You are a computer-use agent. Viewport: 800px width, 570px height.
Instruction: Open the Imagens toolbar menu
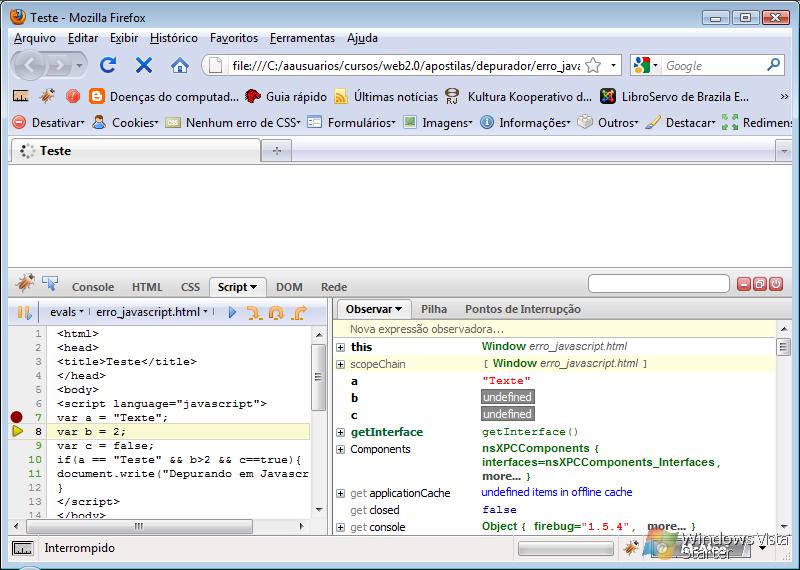coord(438,122)
